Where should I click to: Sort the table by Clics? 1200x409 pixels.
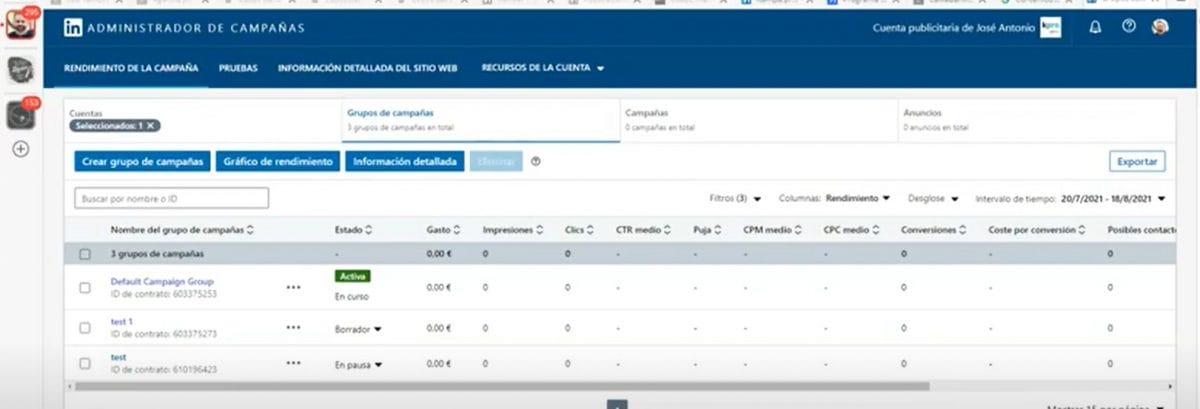[581, 230]
